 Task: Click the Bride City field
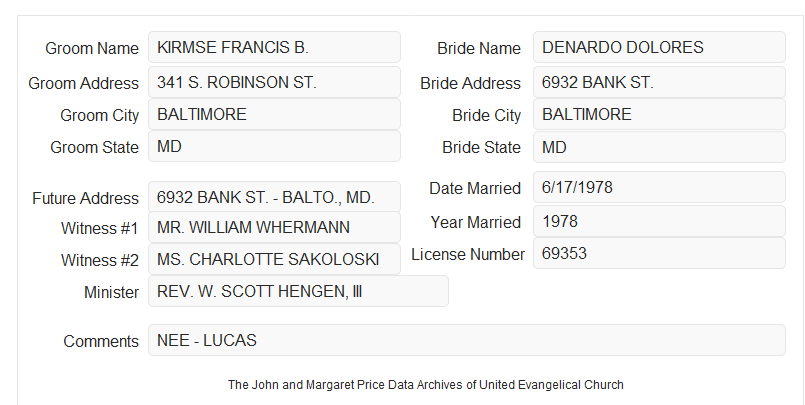click(659, 114)
